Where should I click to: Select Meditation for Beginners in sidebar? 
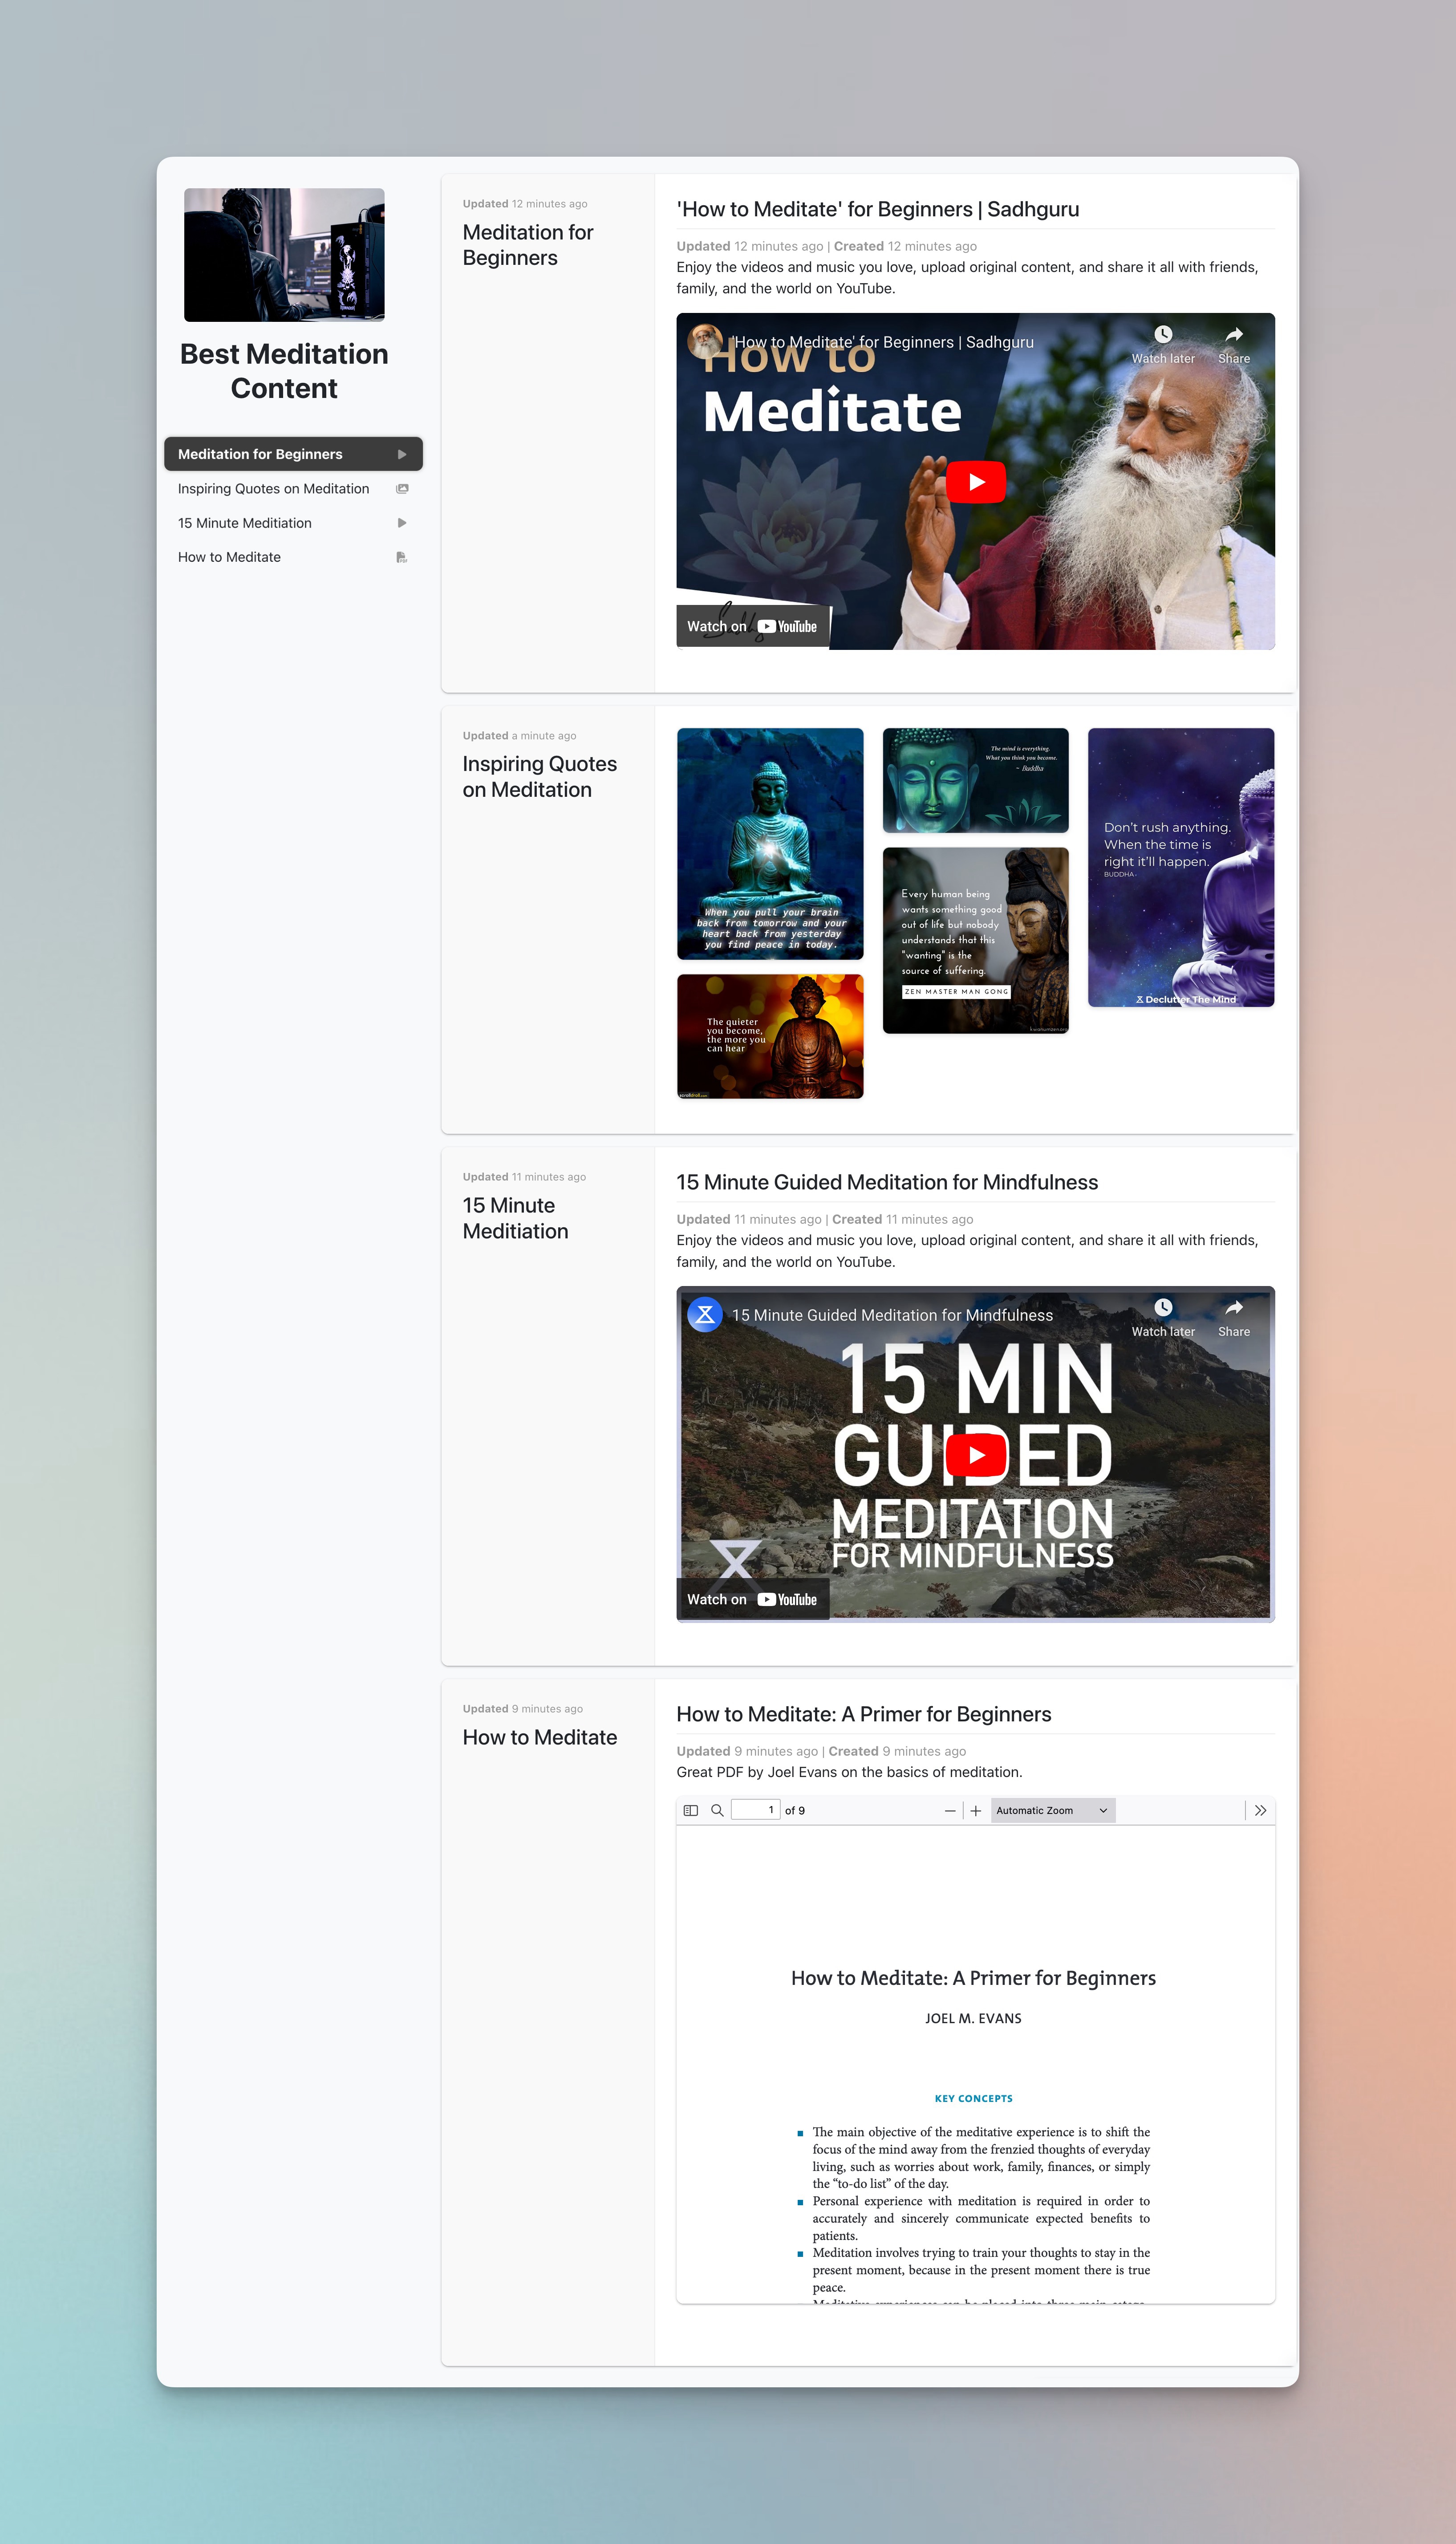tap(293, 454)
